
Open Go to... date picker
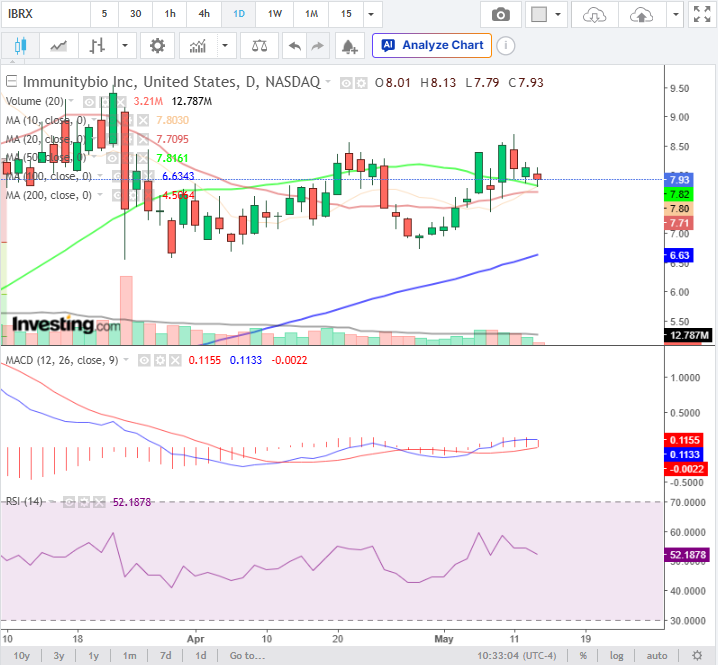click(x=247, y=655)
